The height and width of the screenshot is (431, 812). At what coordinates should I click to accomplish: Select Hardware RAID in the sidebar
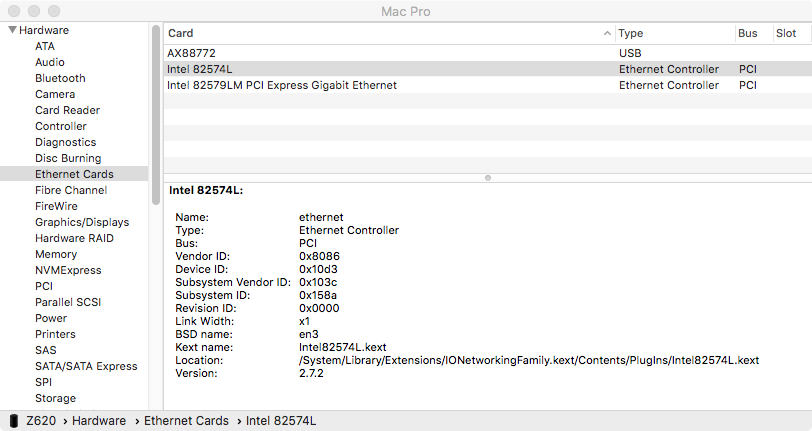(x=74, y=238)
